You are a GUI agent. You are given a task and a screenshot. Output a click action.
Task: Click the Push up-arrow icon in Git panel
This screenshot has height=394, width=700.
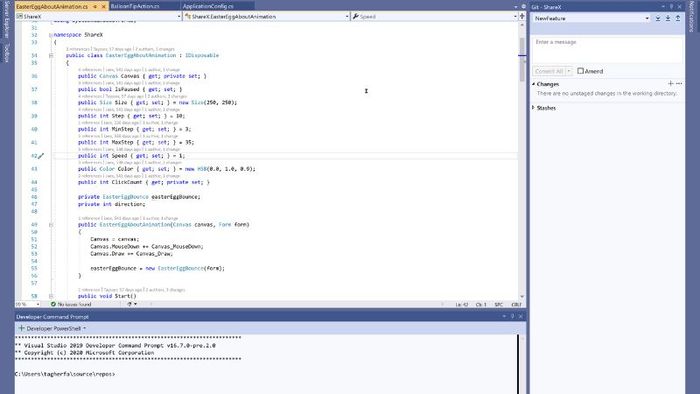tap(678, 18)
